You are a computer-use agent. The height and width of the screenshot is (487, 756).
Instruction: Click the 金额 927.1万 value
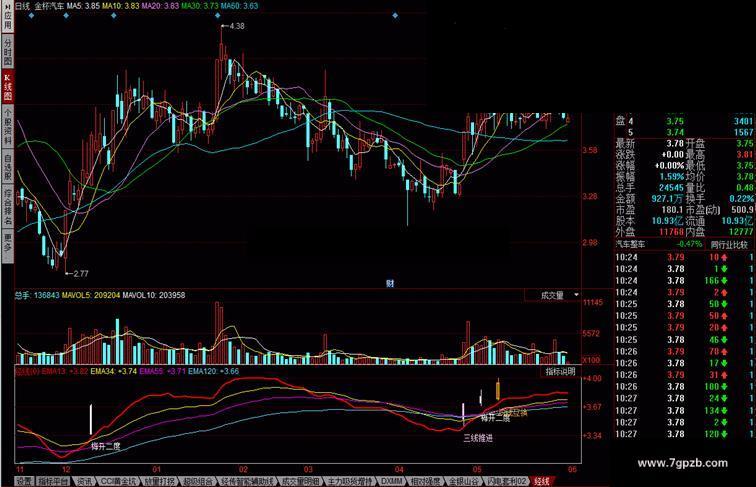[668, 199]
